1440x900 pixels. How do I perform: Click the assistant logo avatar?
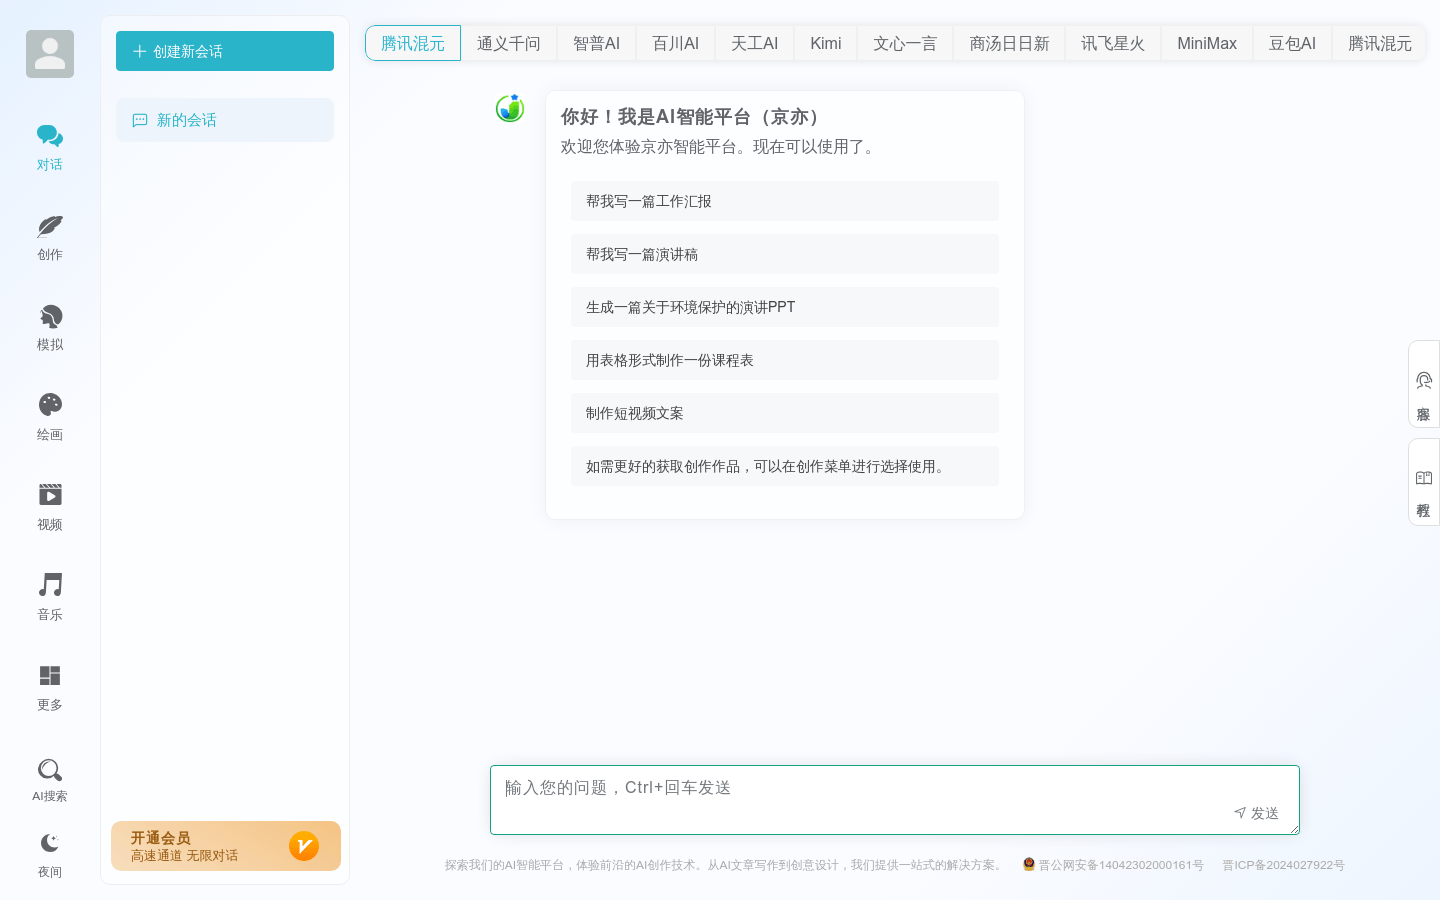click(510, 108)
